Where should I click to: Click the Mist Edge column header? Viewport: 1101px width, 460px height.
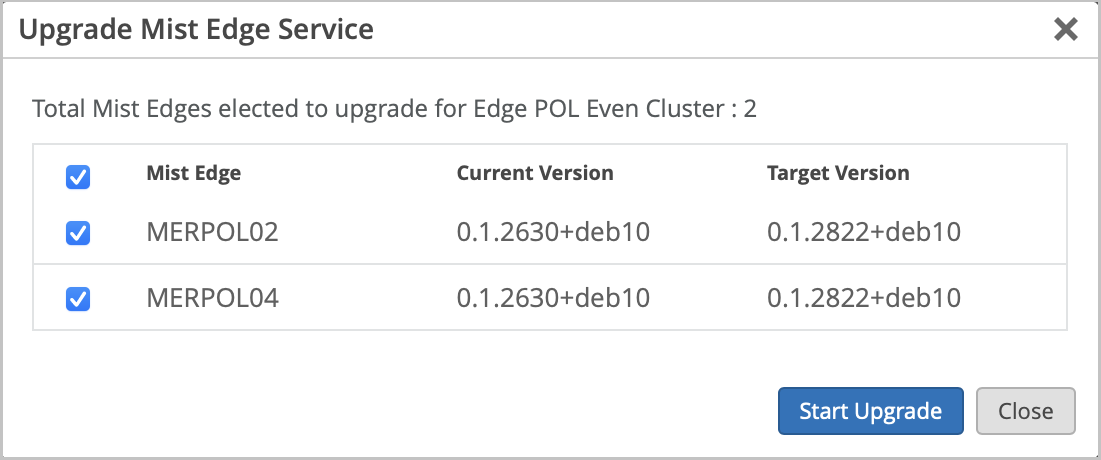[x=194, y=173]
